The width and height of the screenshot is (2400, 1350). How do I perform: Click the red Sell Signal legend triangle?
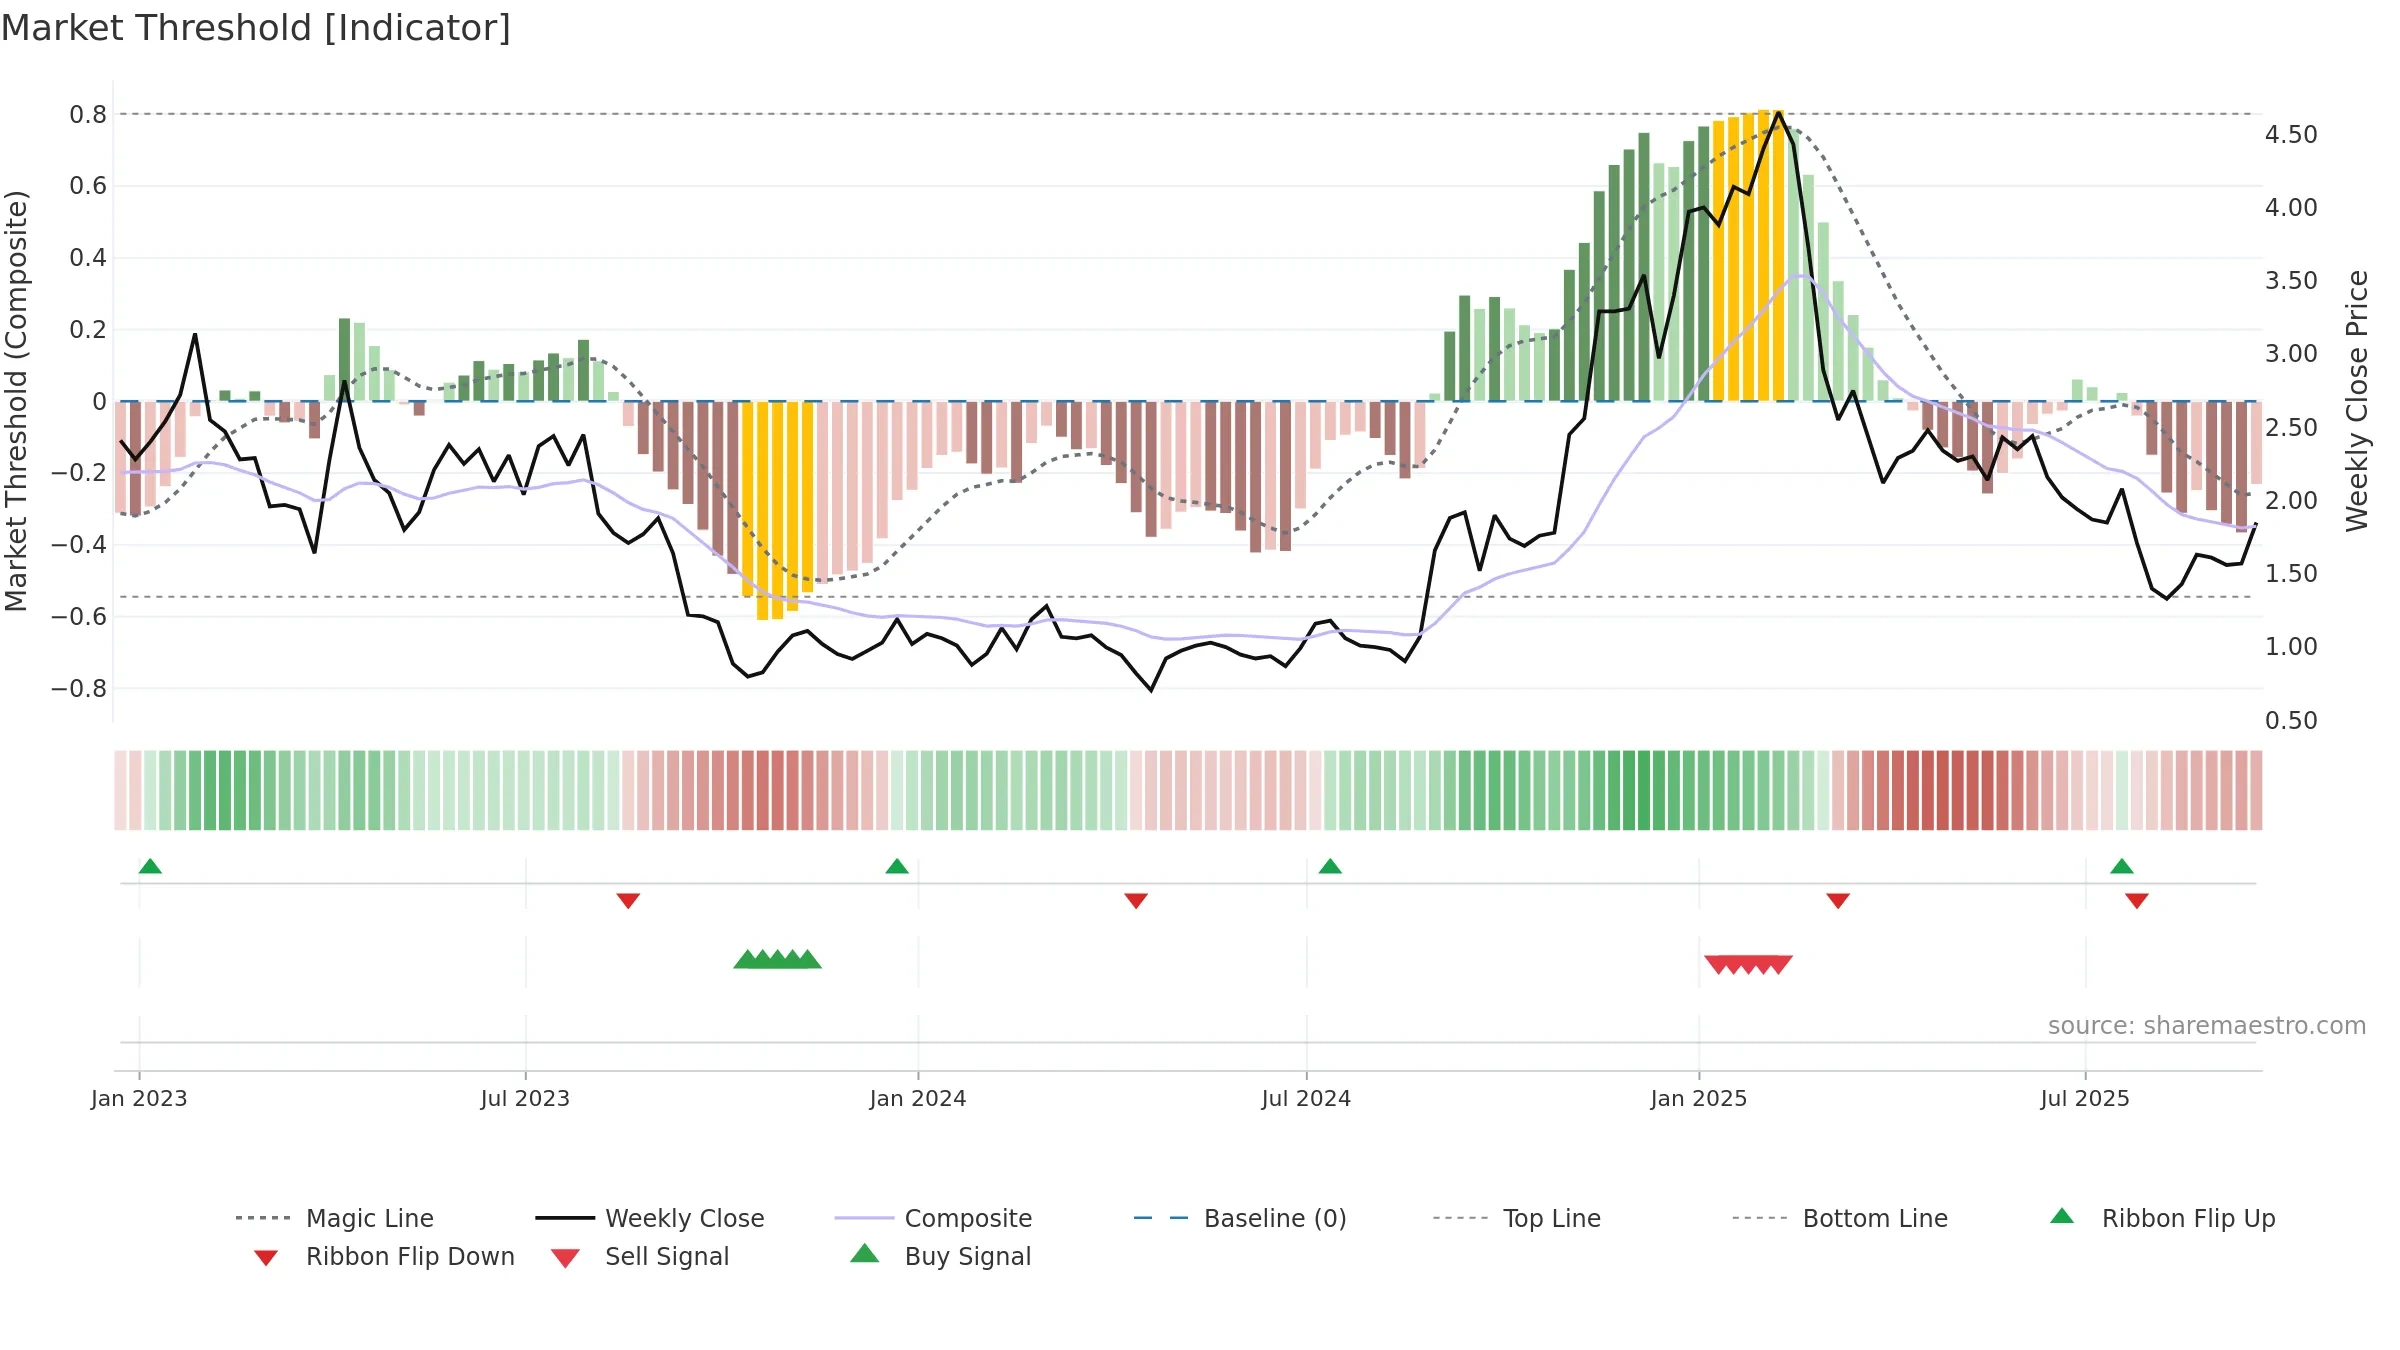(565, 1258)
